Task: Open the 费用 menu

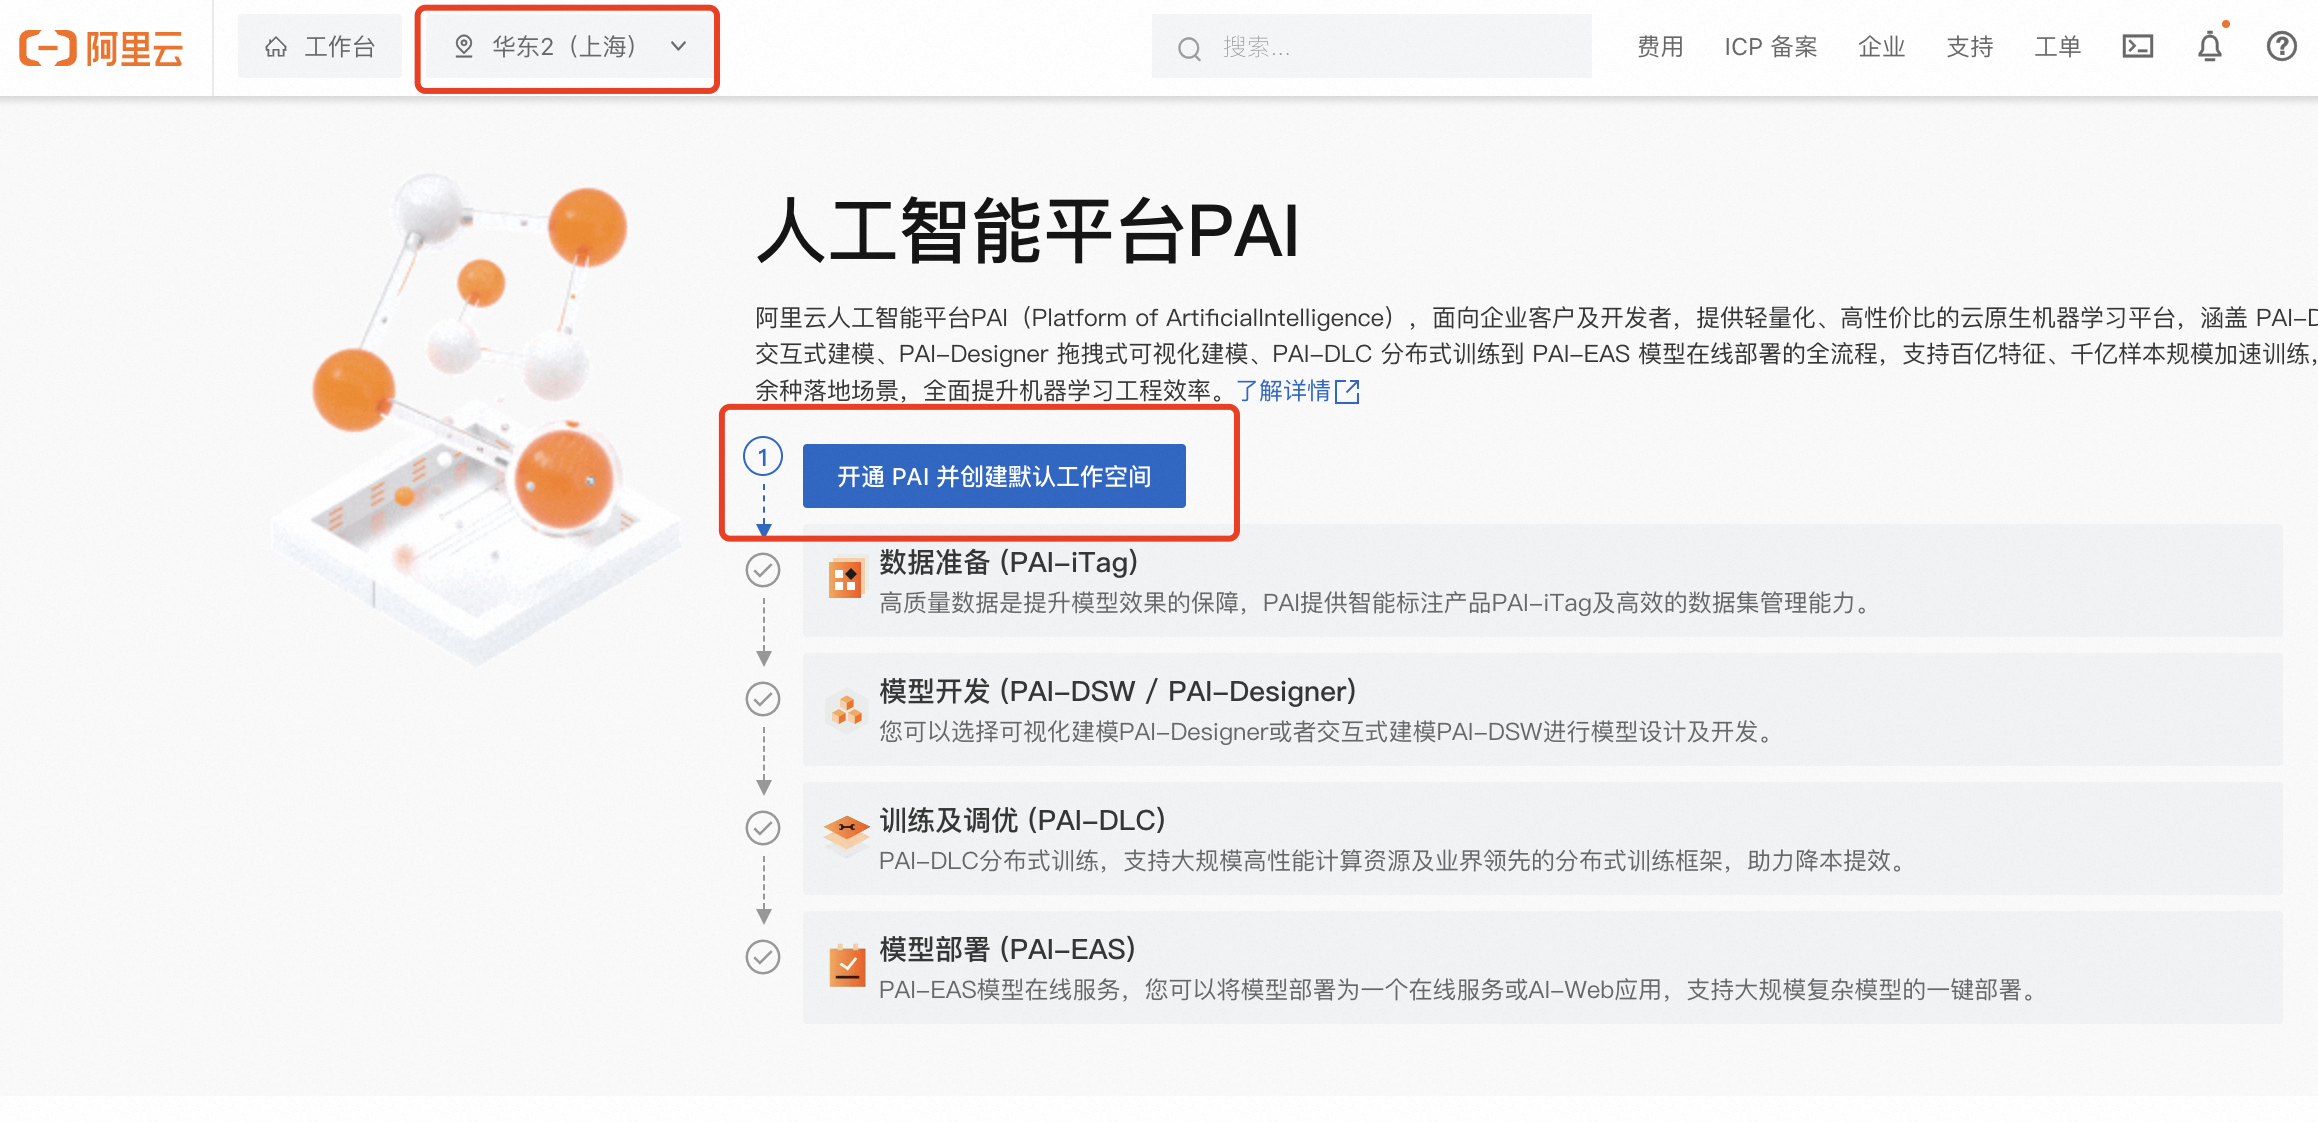Action: (x=1660, y=47)
